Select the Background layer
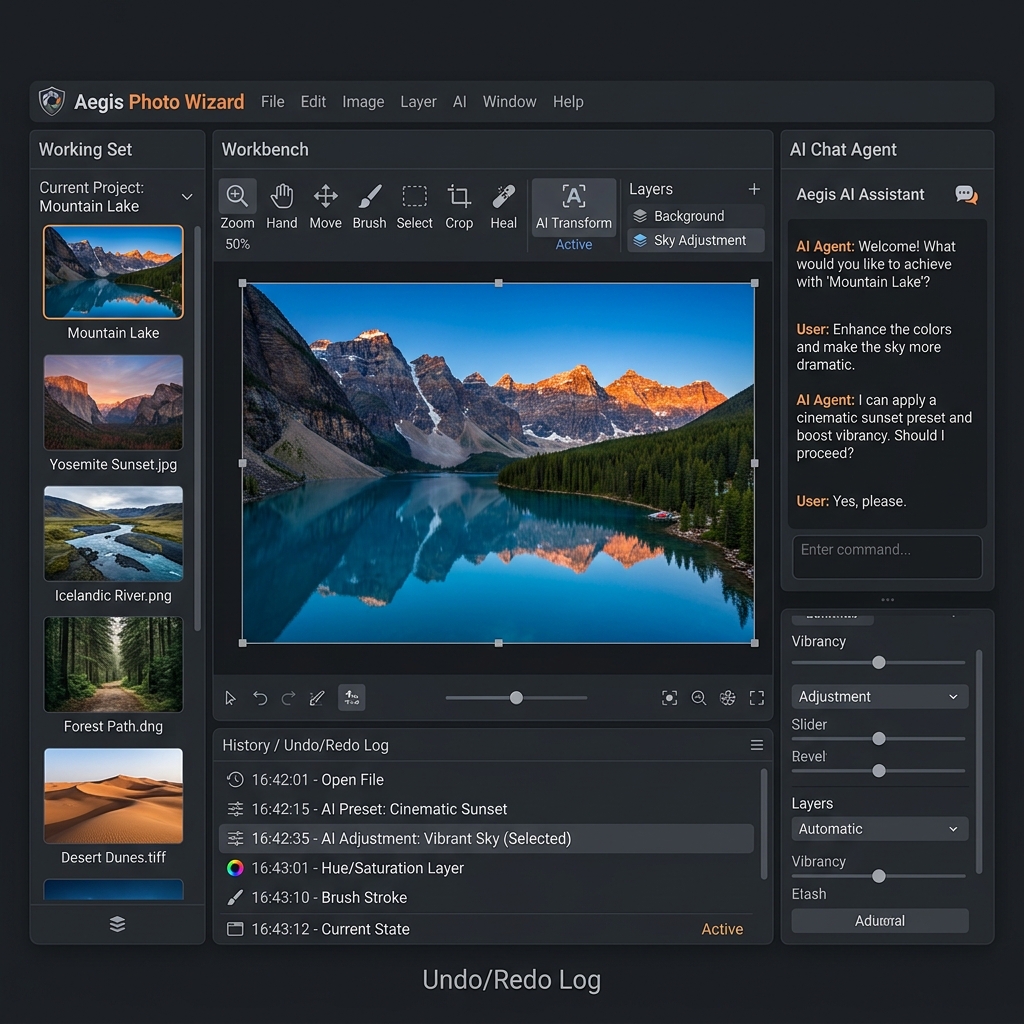This screenshot has height=1024, width=1024. (x=696, y=215)
